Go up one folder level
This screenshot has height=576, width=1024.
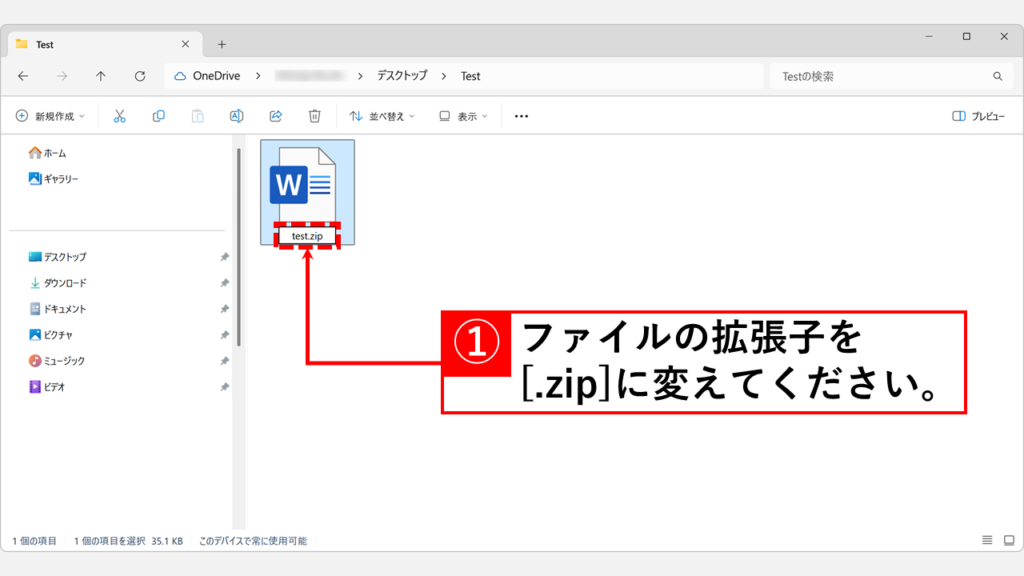[x=101, y=76]
